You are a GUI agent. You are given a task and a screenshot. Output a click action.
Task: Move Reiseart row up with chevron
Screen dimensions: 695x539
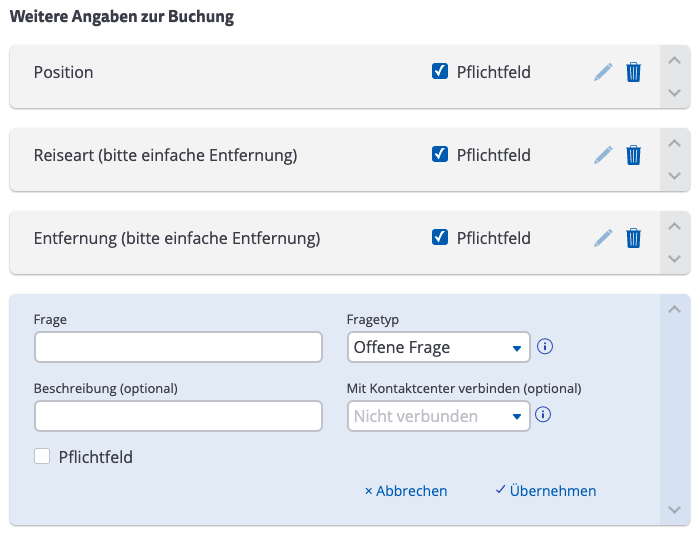(x=675, y=141)
